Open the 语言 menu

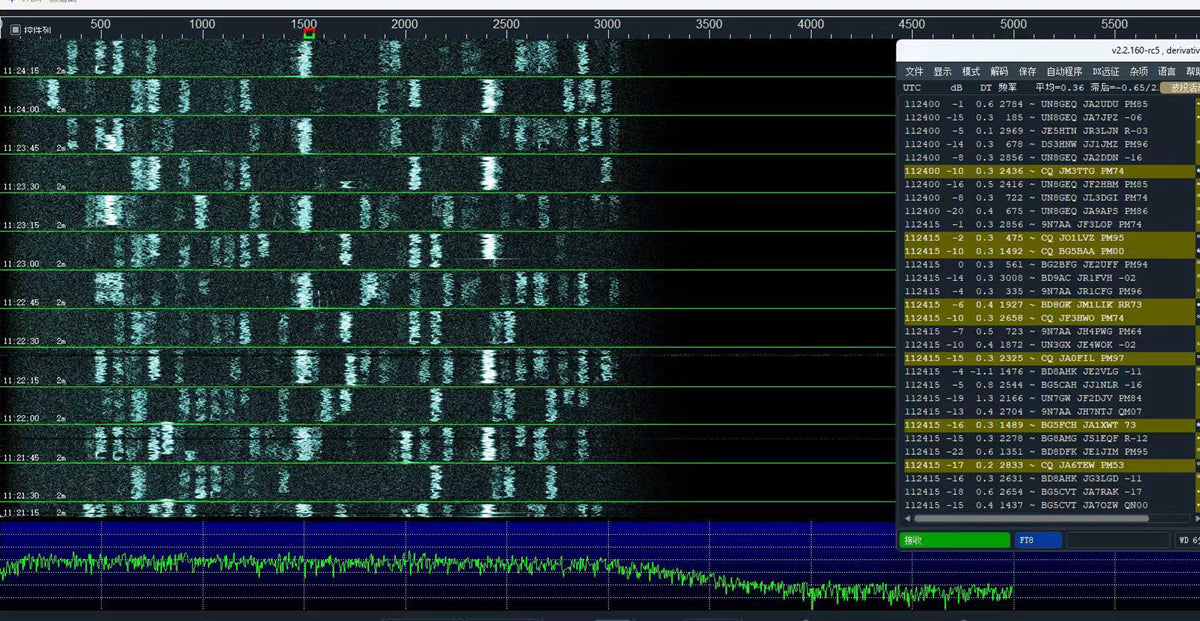(x=1166, y=72)
